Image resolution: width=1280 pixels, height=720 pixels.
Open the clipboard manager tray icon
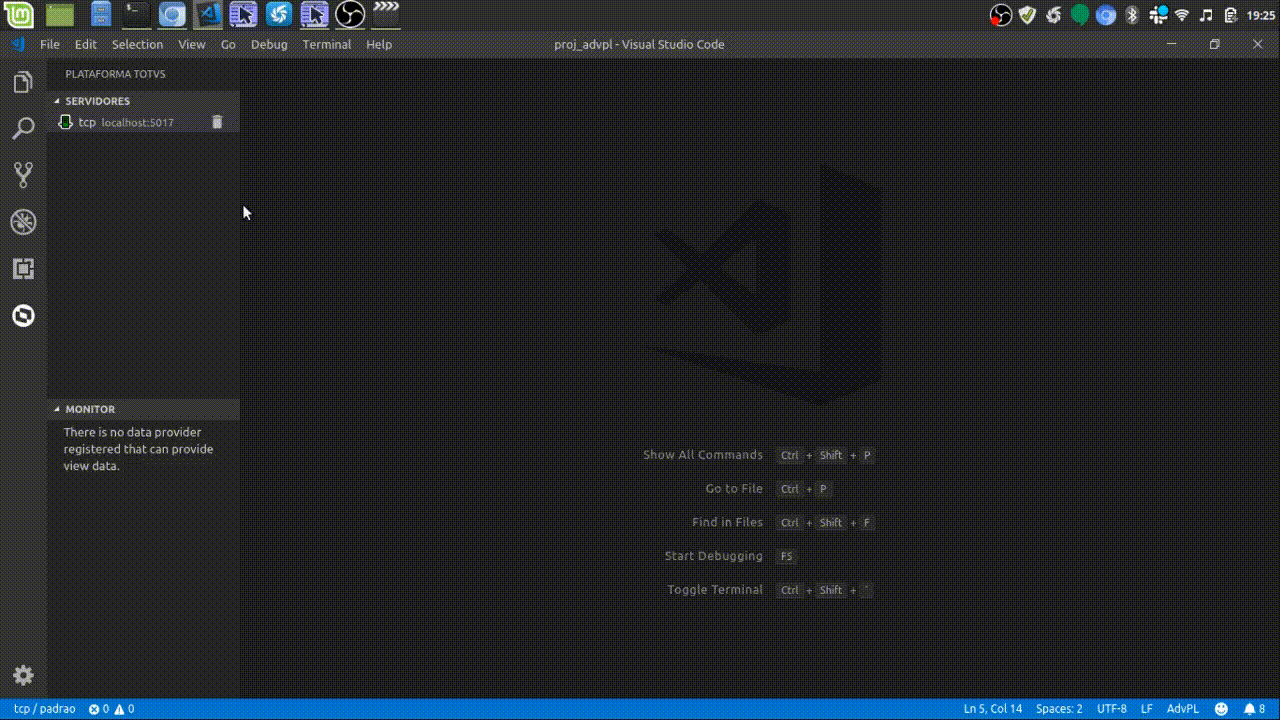[x=1230, y=15]
